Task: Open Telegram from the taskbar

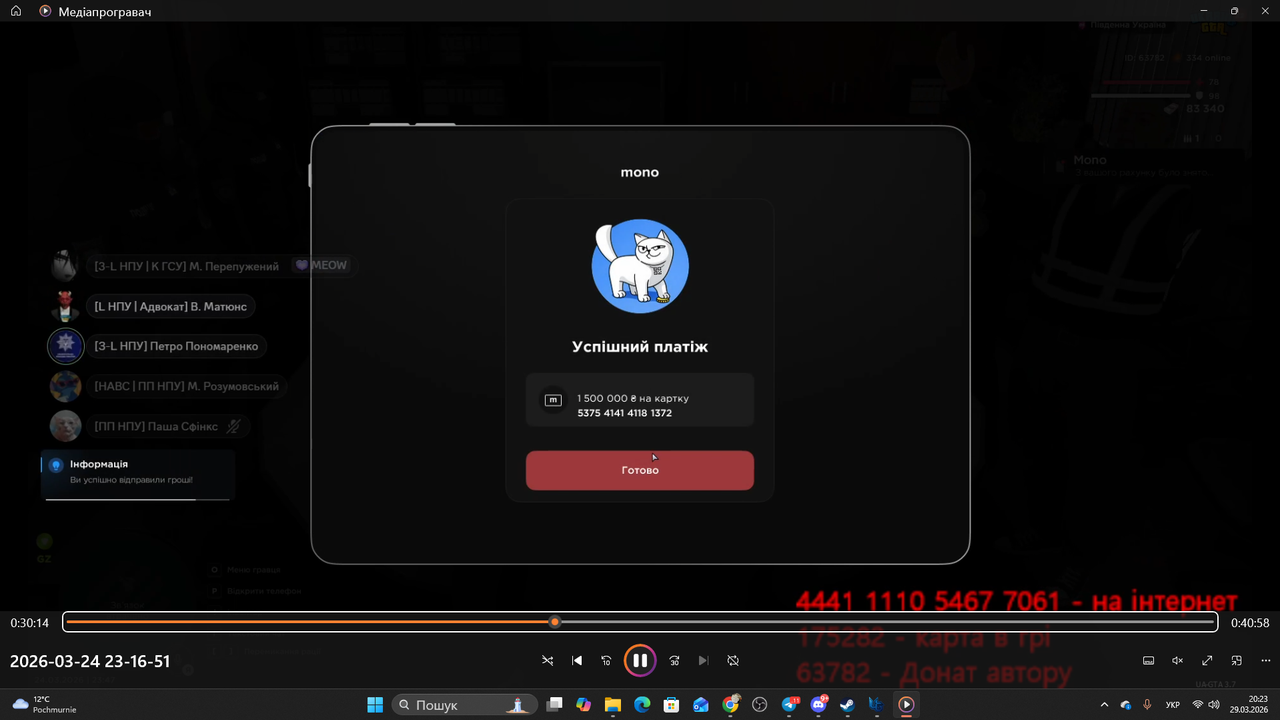Action: point(790,705)
